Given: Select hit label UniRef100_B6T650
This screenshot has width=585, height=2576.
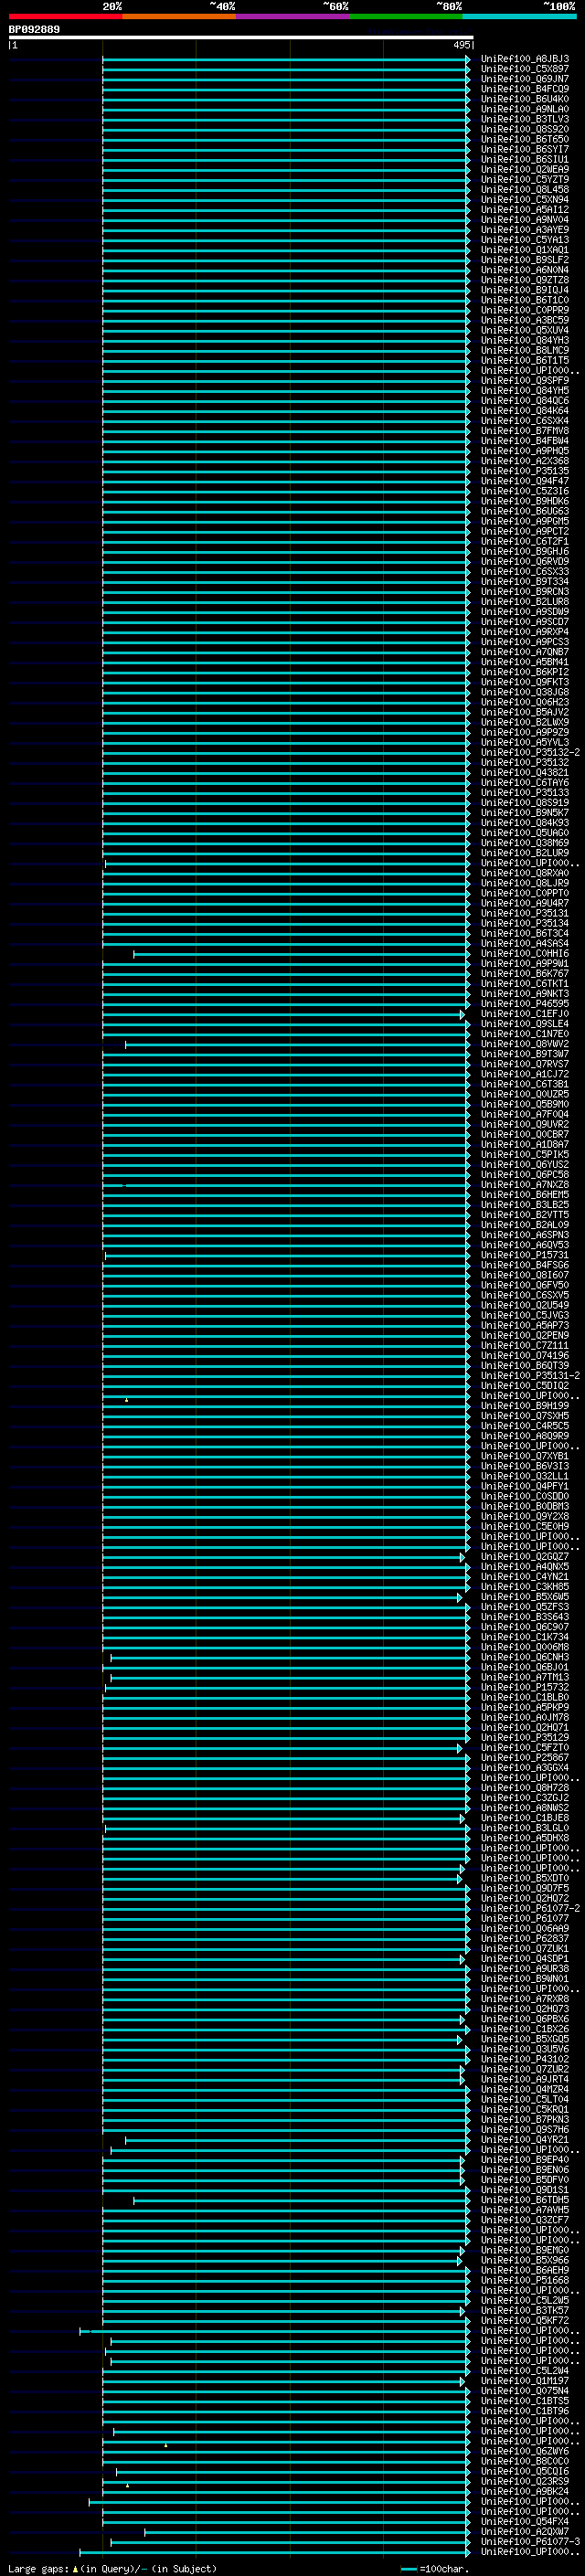Looking at the screenshot, I should point(525,139).
